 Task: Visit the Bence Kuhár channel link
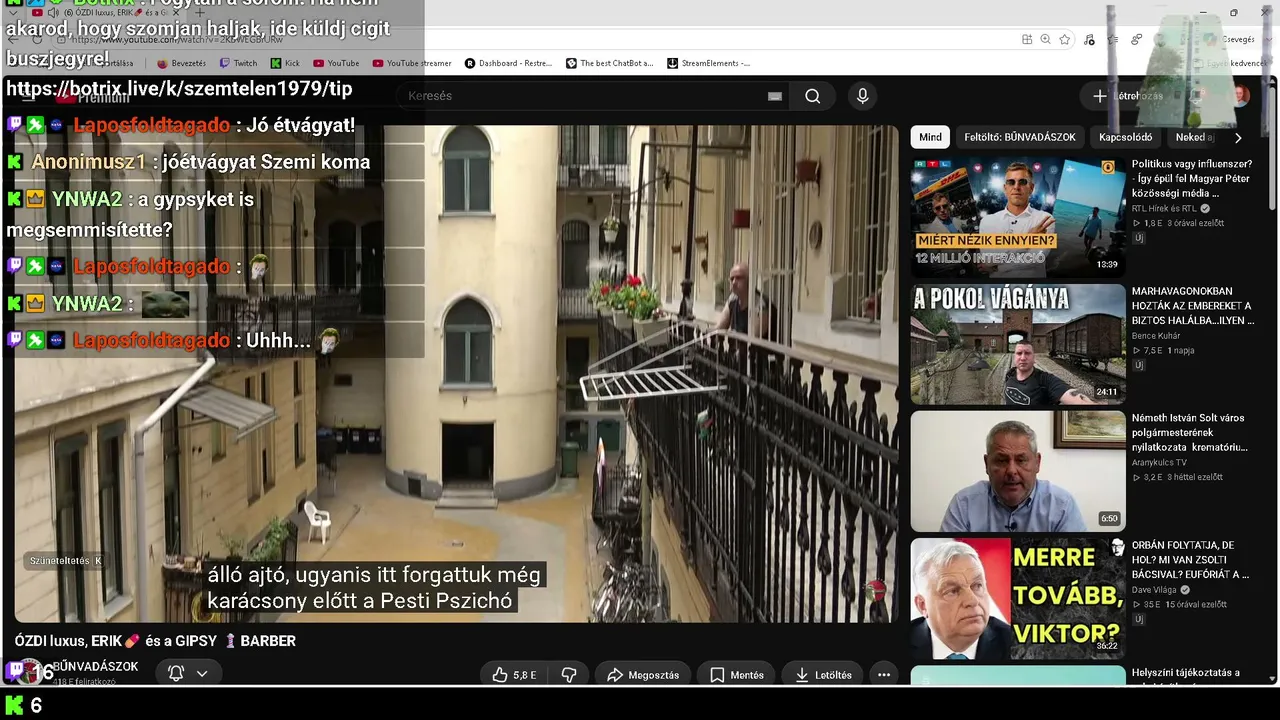pyautogui.click(x=1156, y=336)
